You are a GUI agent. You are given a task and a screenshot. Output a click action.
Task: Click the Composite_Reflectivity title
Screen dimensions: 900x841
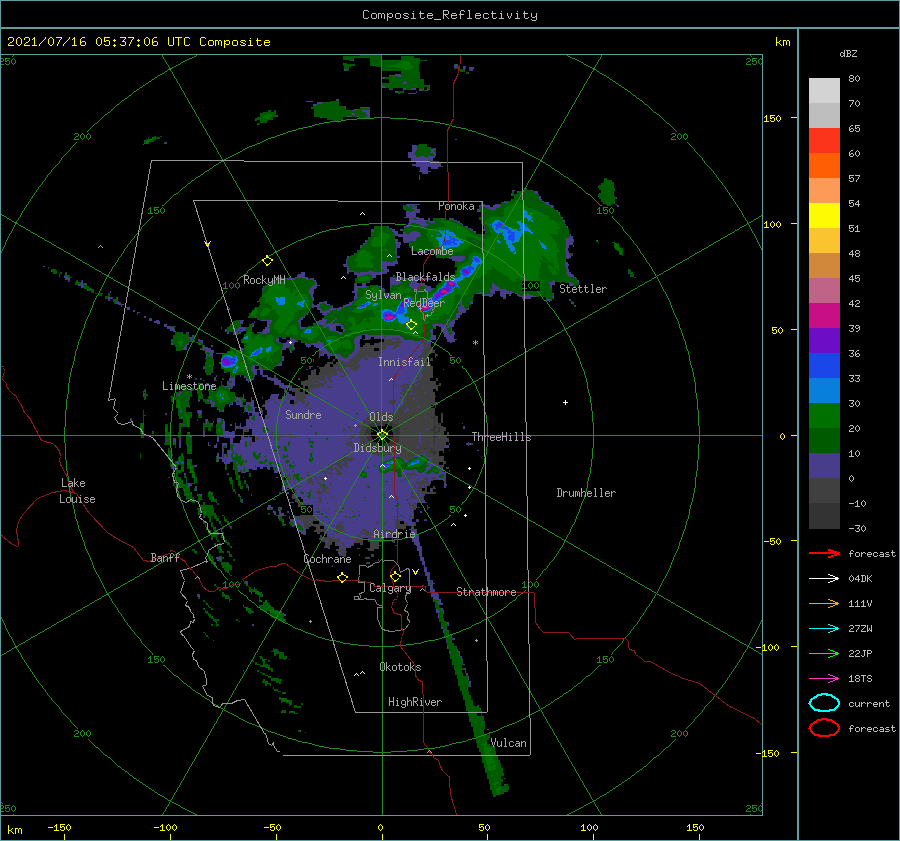(449, 15)
